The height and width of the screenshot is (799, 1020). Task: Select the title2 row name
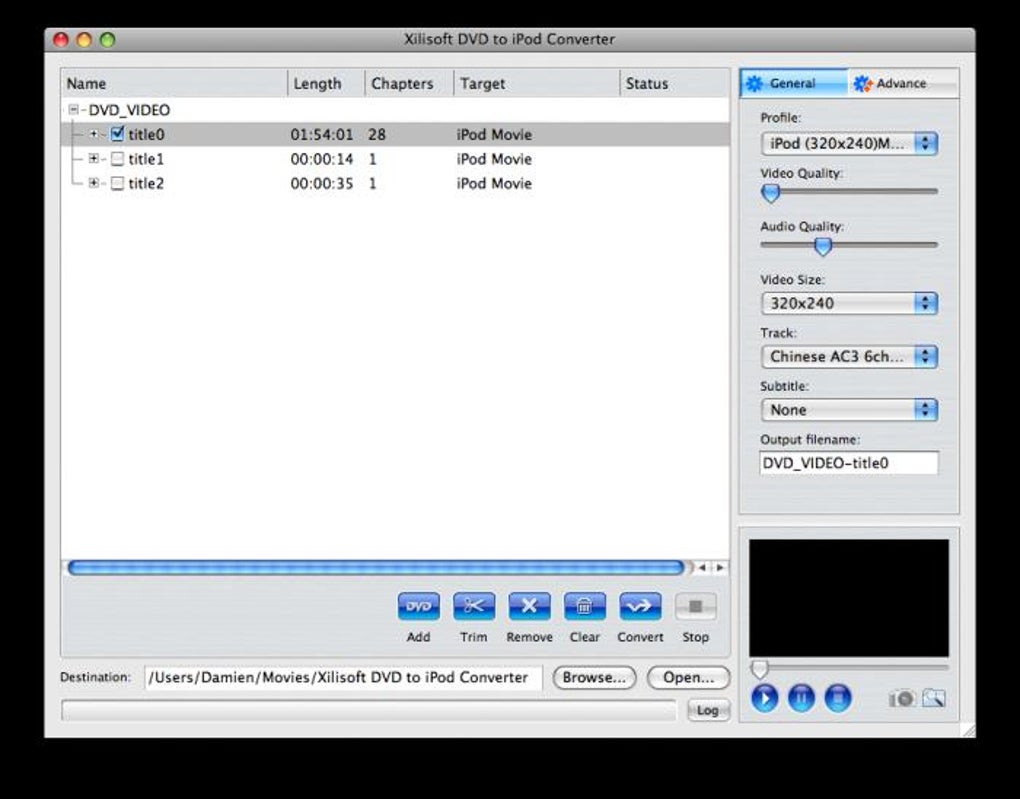tap(146, 183)
